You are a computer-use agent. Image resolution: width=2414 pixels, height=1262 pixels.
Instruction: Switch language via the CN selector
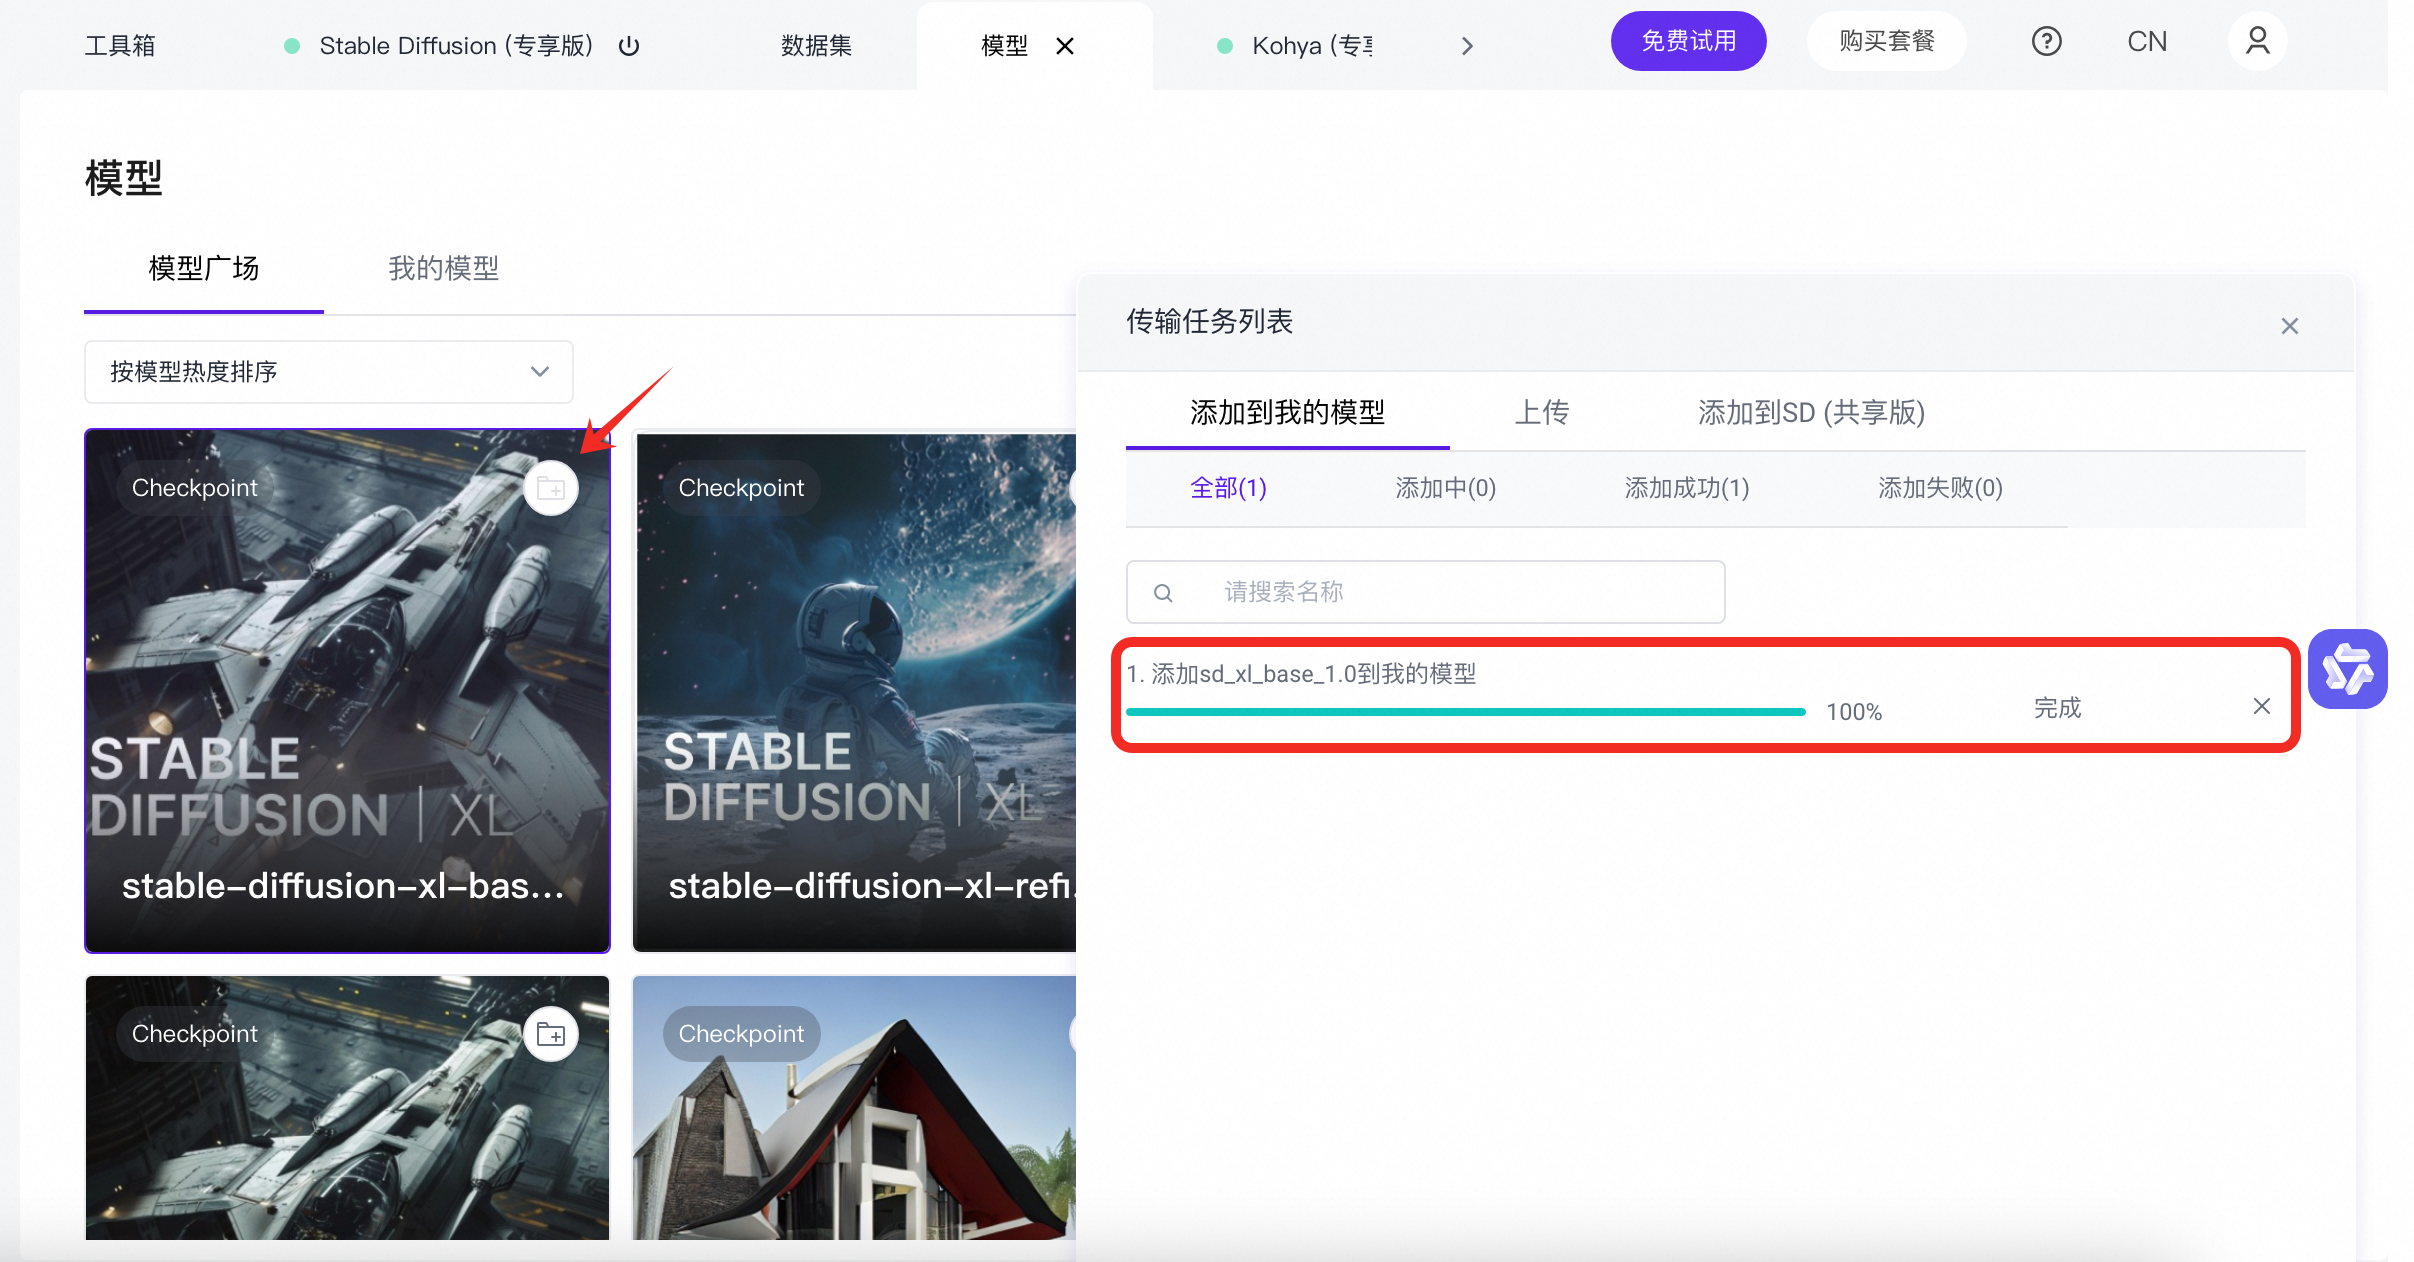pos(2146,42)
